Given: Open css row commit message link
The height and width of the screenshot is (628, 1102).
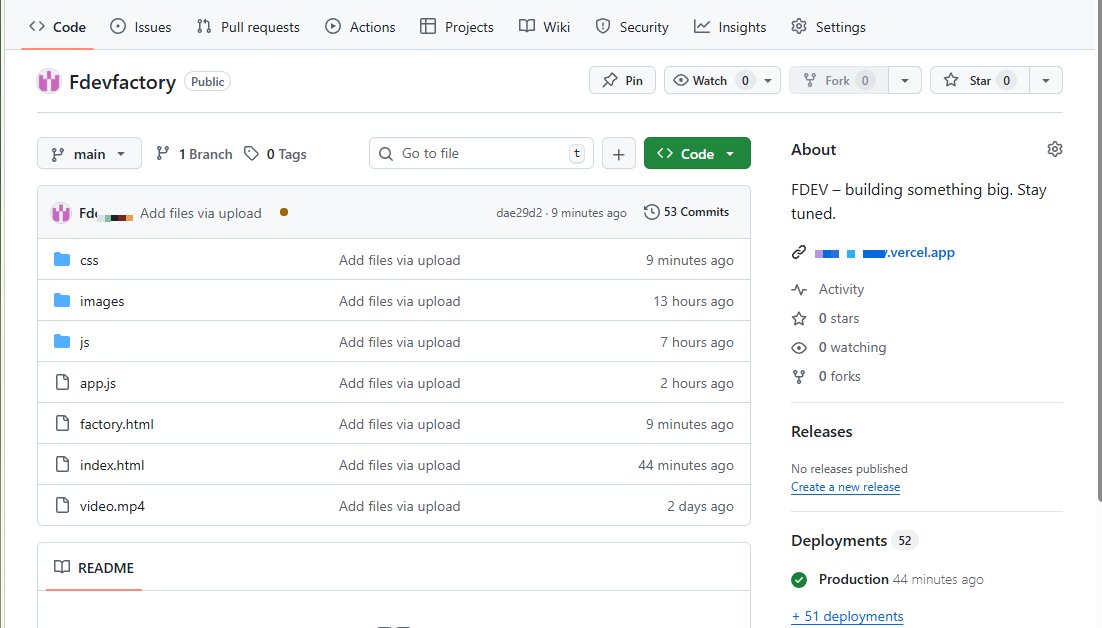Looking at the screenshot, I should (399, 260).
